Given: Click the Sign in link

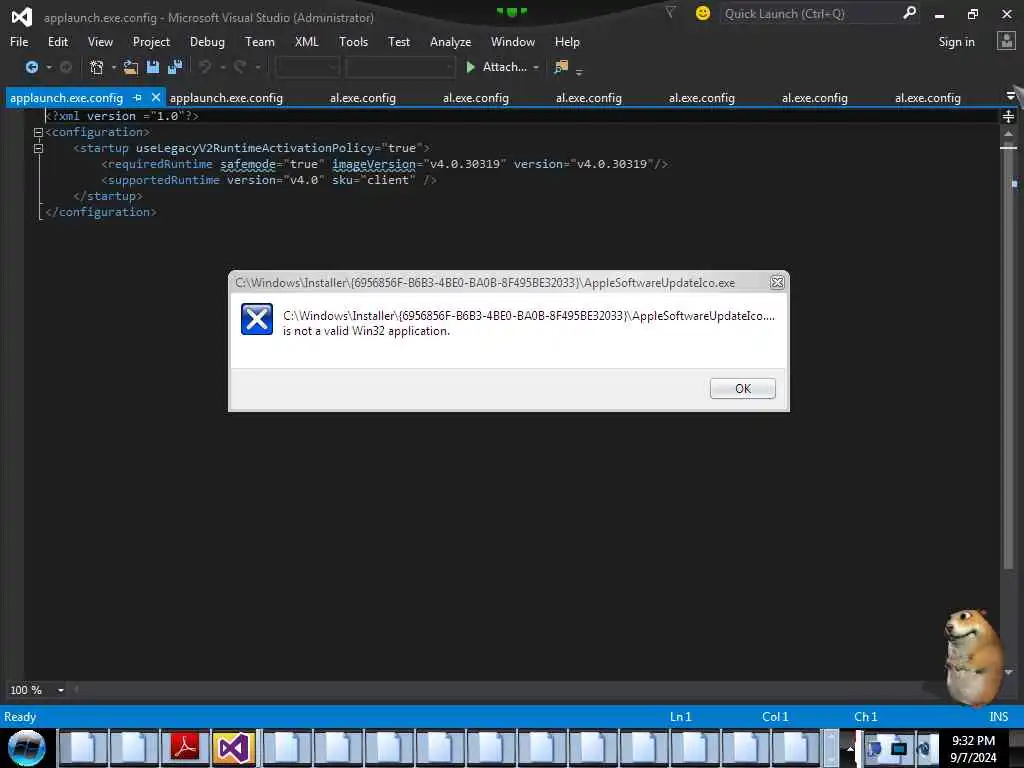Looking at the screenshot, I should [x=956, y=42].
